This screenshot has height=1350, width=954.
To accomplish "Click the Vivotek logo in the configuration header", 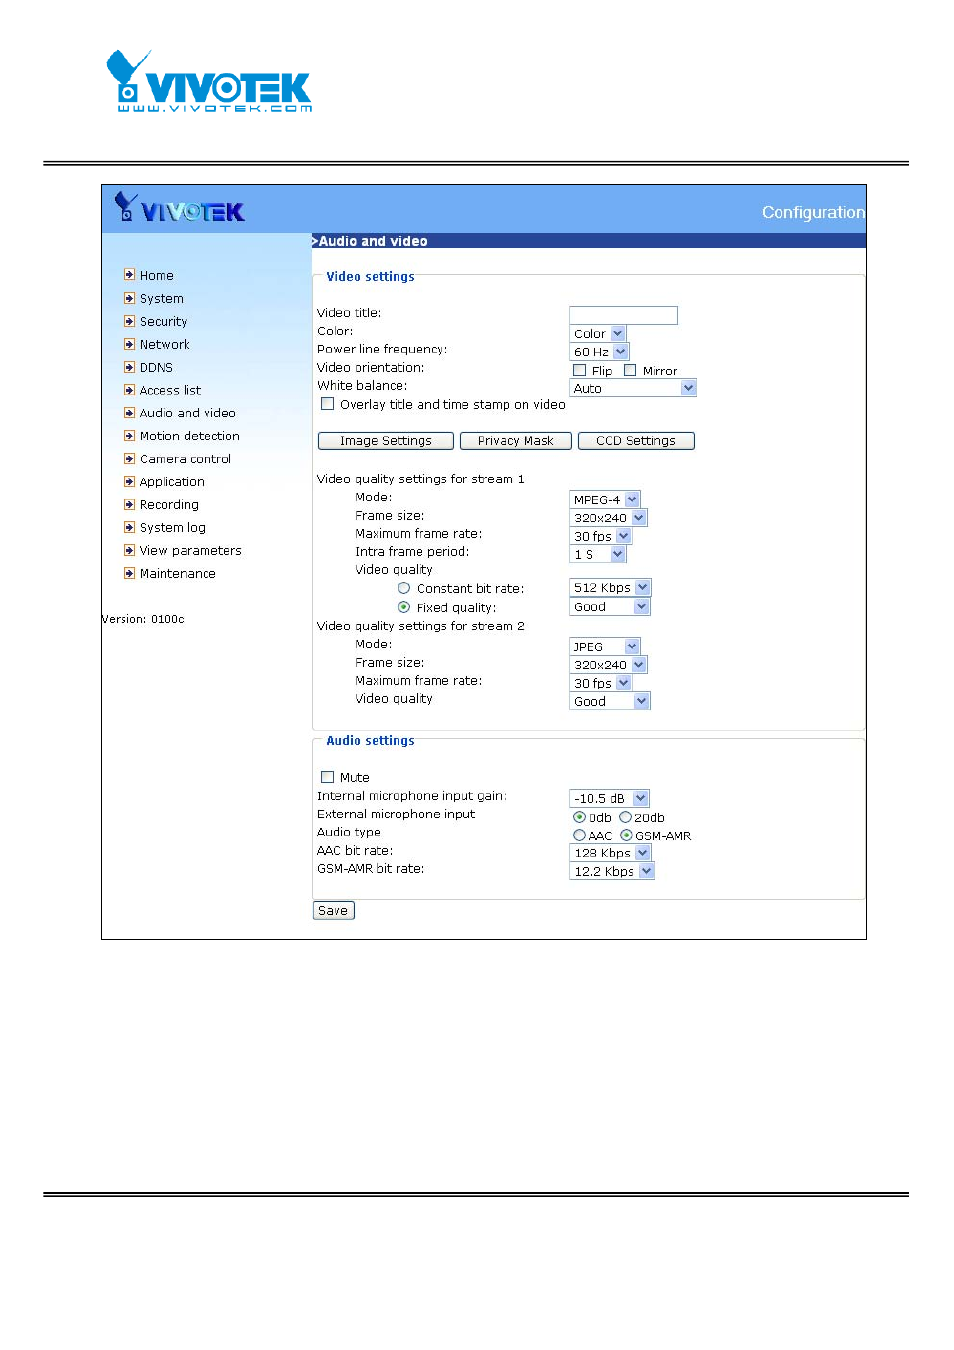I will 180,208.
